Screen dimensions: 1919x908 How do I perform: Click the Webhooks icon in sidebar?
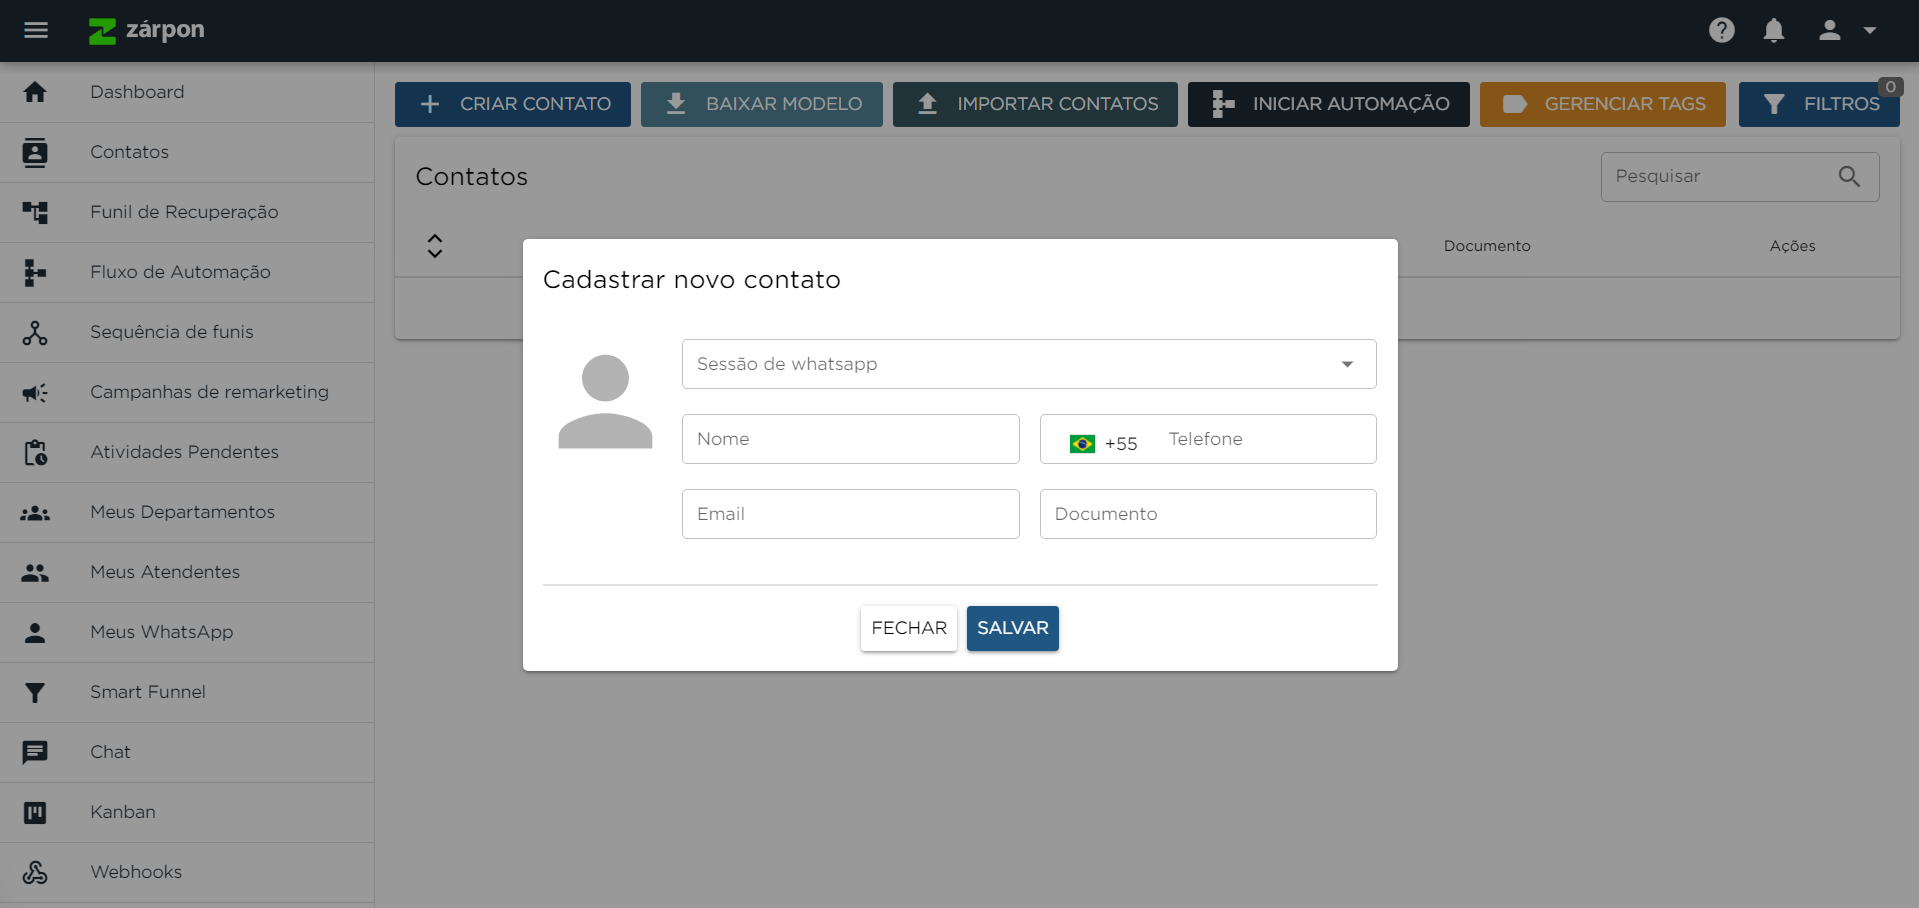(x=35, y=872)
